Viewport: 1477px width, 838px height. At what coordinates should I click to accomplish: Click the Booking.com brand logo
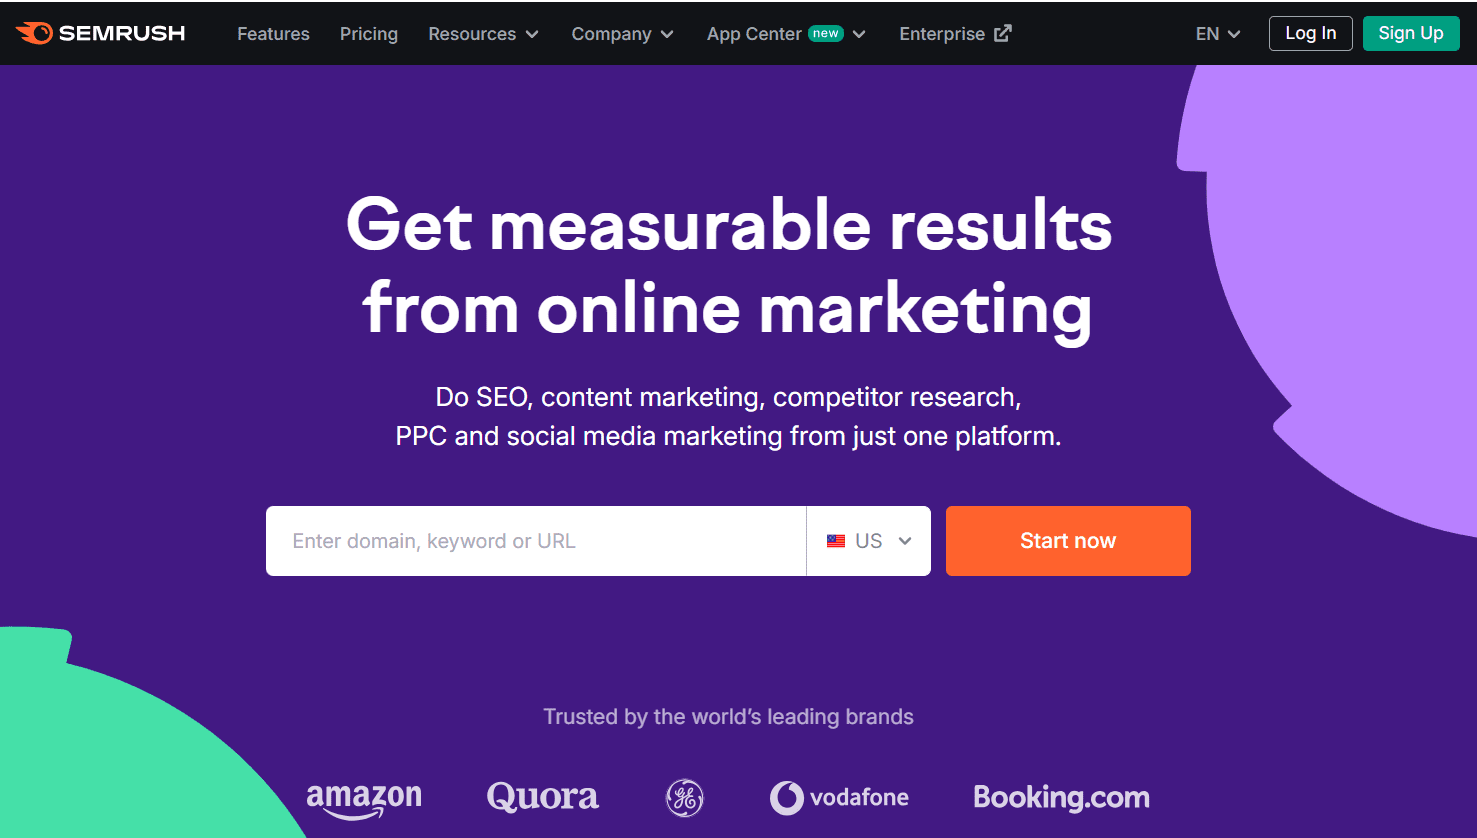tap(1061, 797)
